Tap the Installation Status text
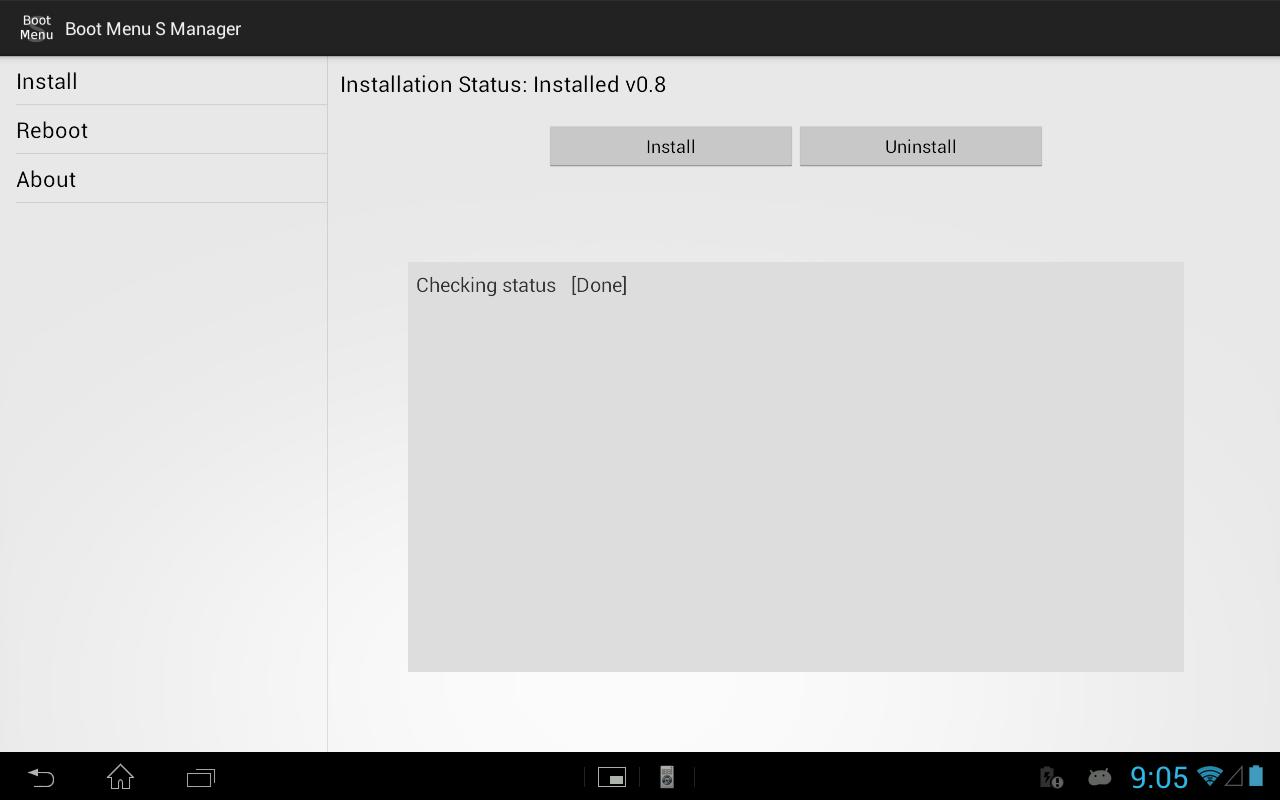 503,85
